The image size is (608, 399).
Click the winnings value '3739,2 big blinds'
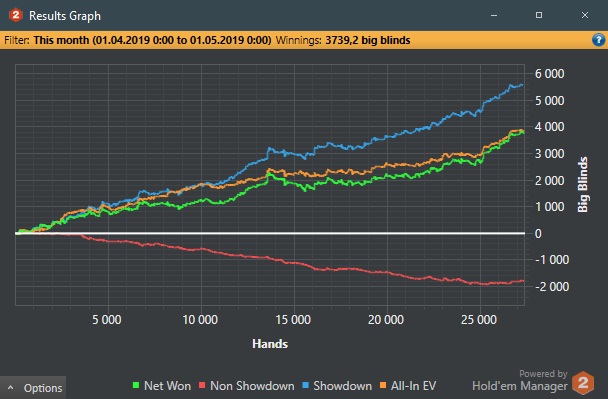pyautogui.click(x=368, y=40)
